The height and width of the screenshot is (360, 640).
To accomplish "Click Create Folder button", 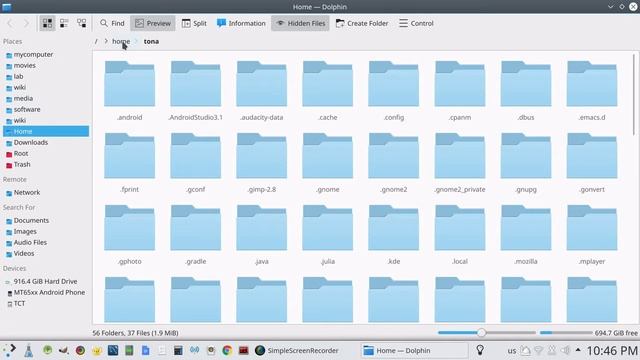I will click(362, 23).
